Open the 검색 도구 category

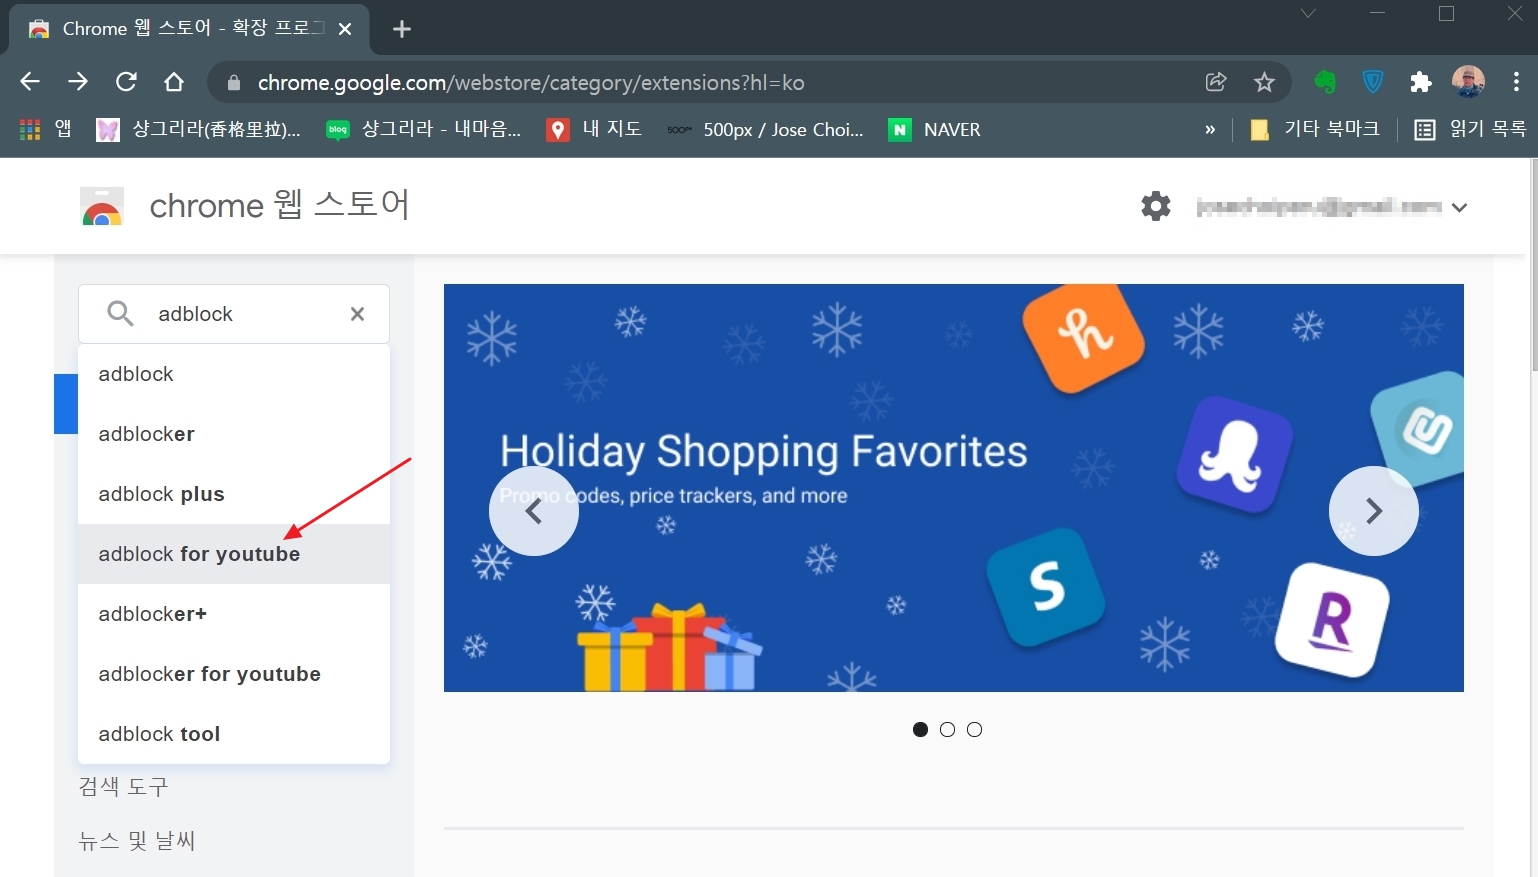[123, 787]
